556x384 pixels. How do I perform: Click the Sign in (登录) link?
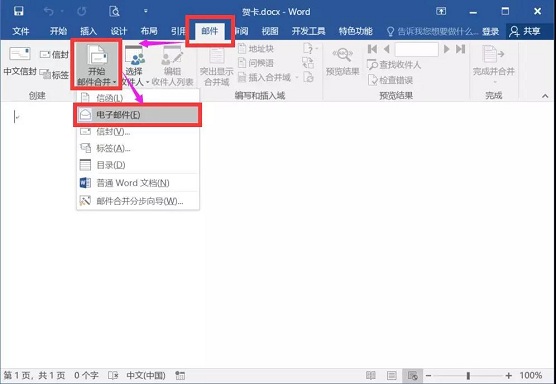[490, 32]
